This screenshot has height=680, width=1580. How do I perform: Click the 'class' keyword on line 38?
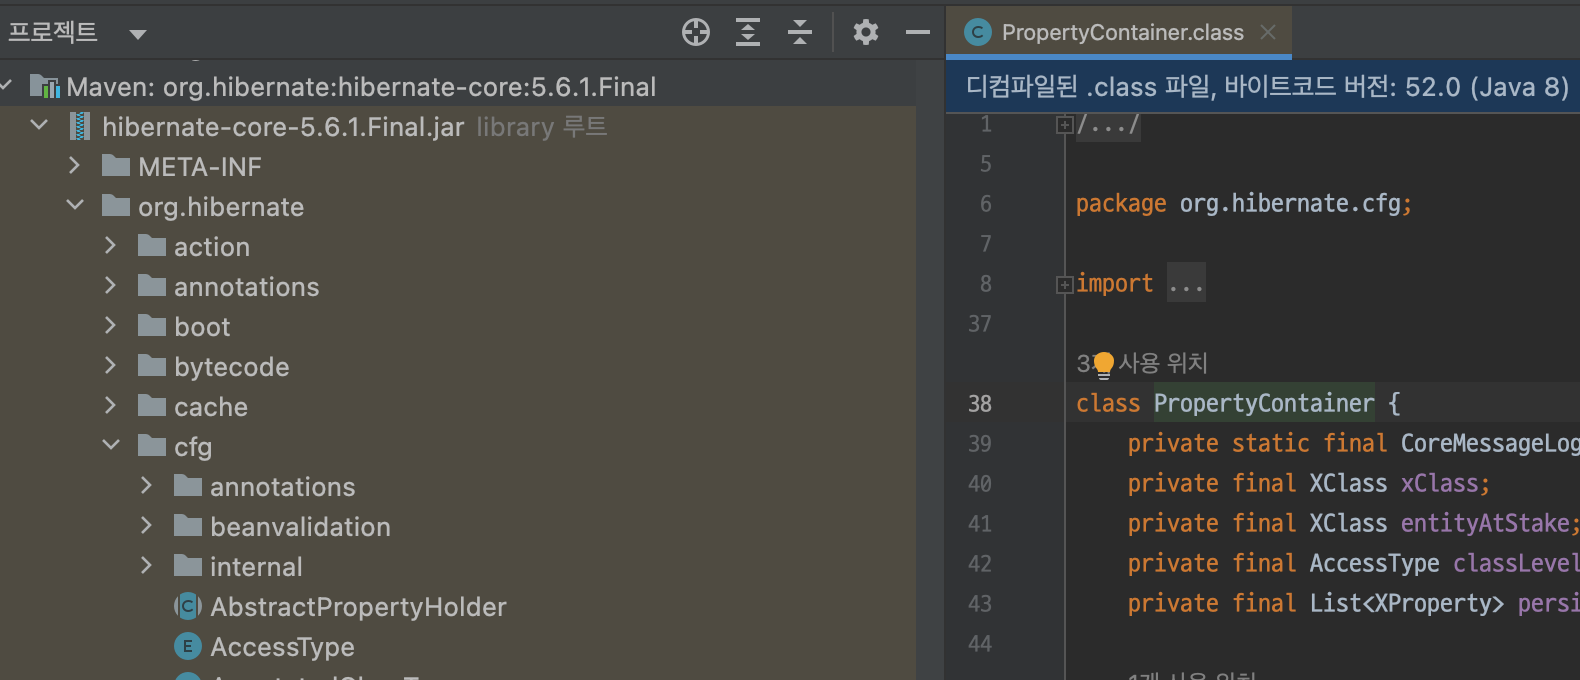1108,403
